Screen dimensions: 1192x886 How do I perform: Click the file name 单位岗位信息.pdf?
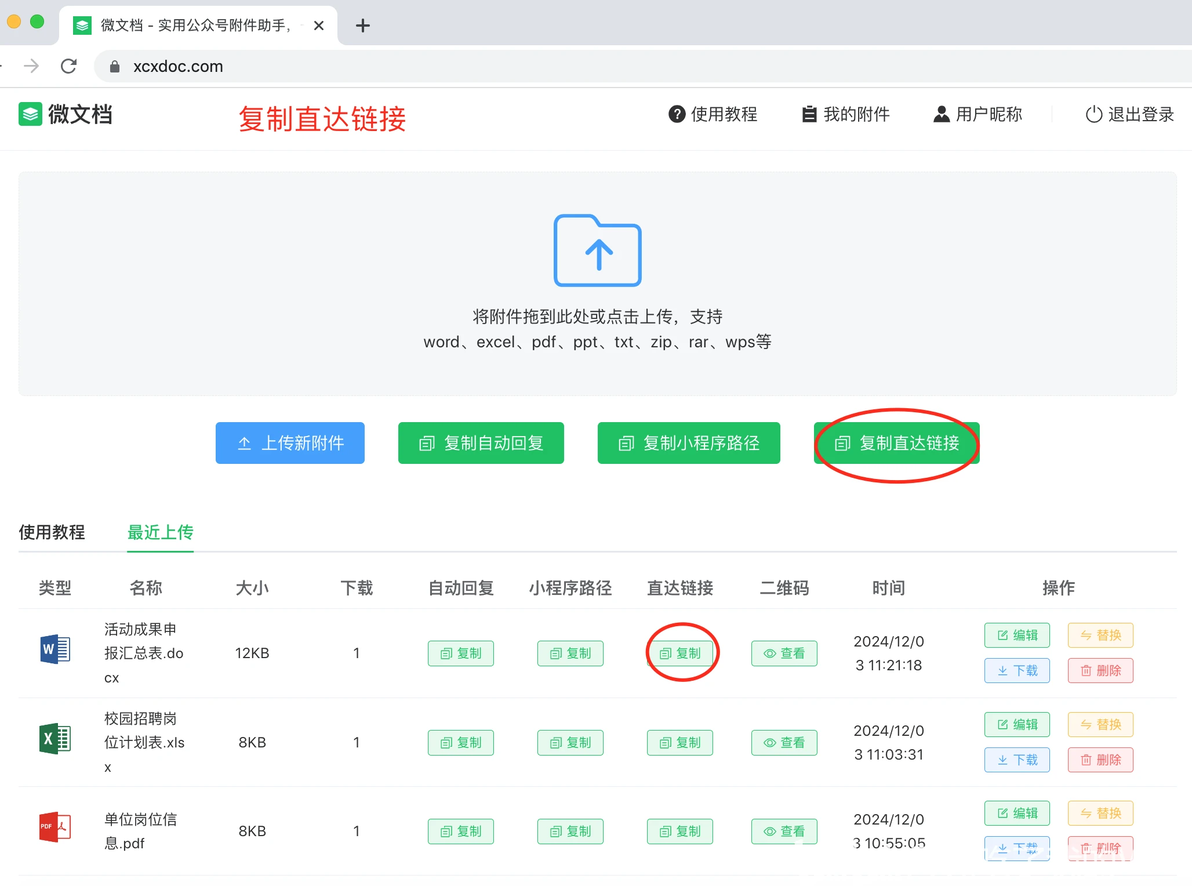pyautogui.click(x=140, y=831)
